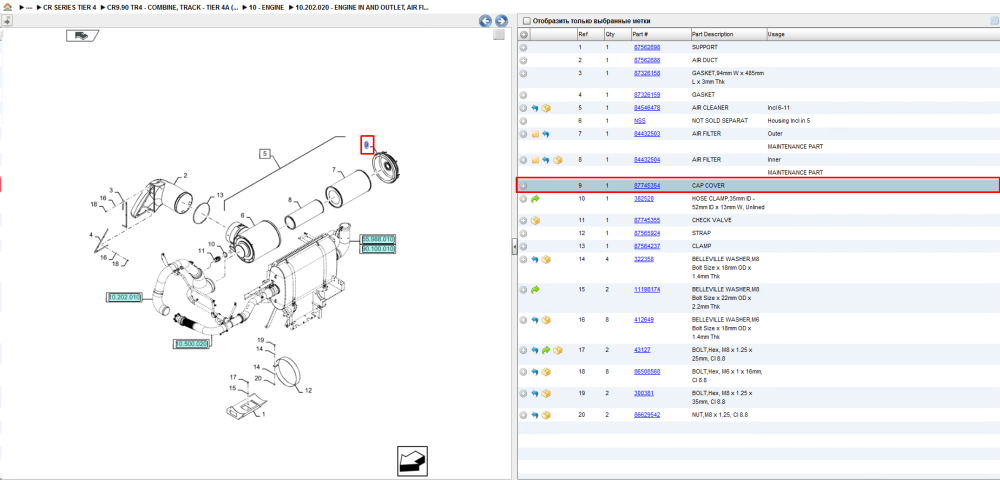Navigate to the next diagram with the forward arrow
Image resolution: width=1000 pixels, height=480 pixels.
point(501,21)
